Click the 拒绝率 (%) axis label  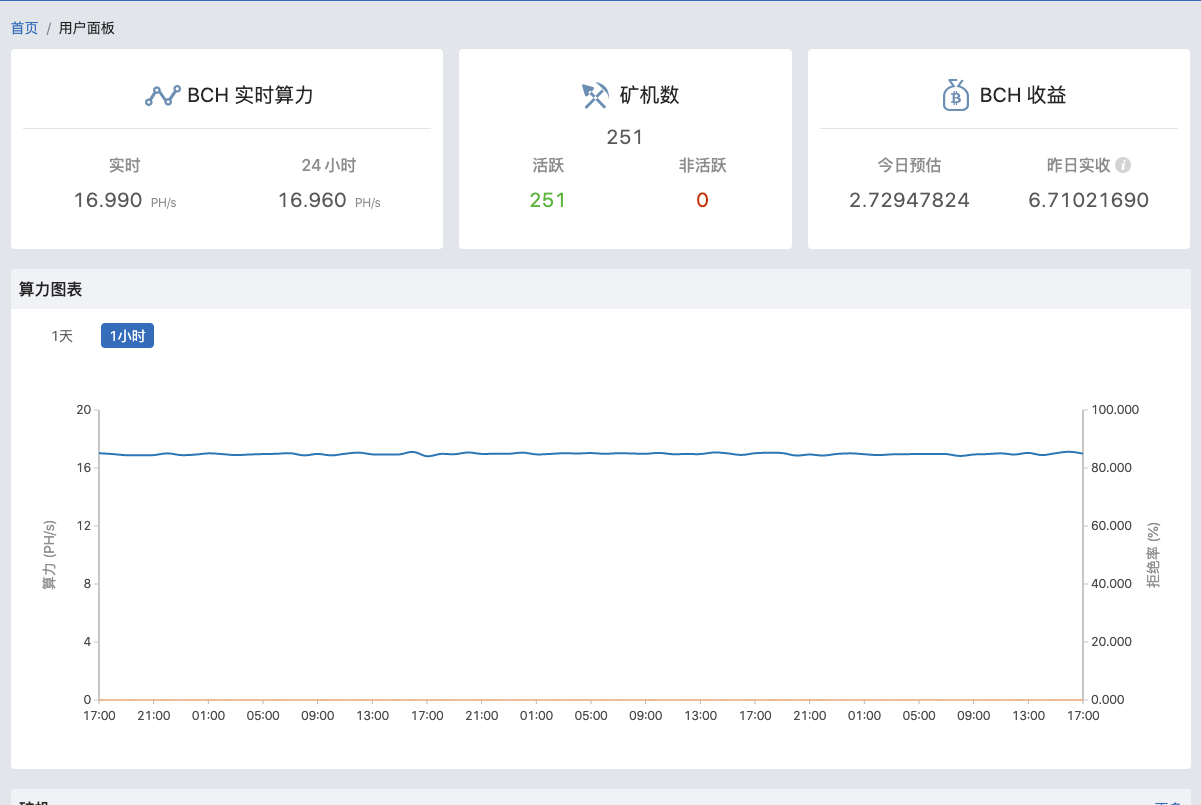[1153, 554]
